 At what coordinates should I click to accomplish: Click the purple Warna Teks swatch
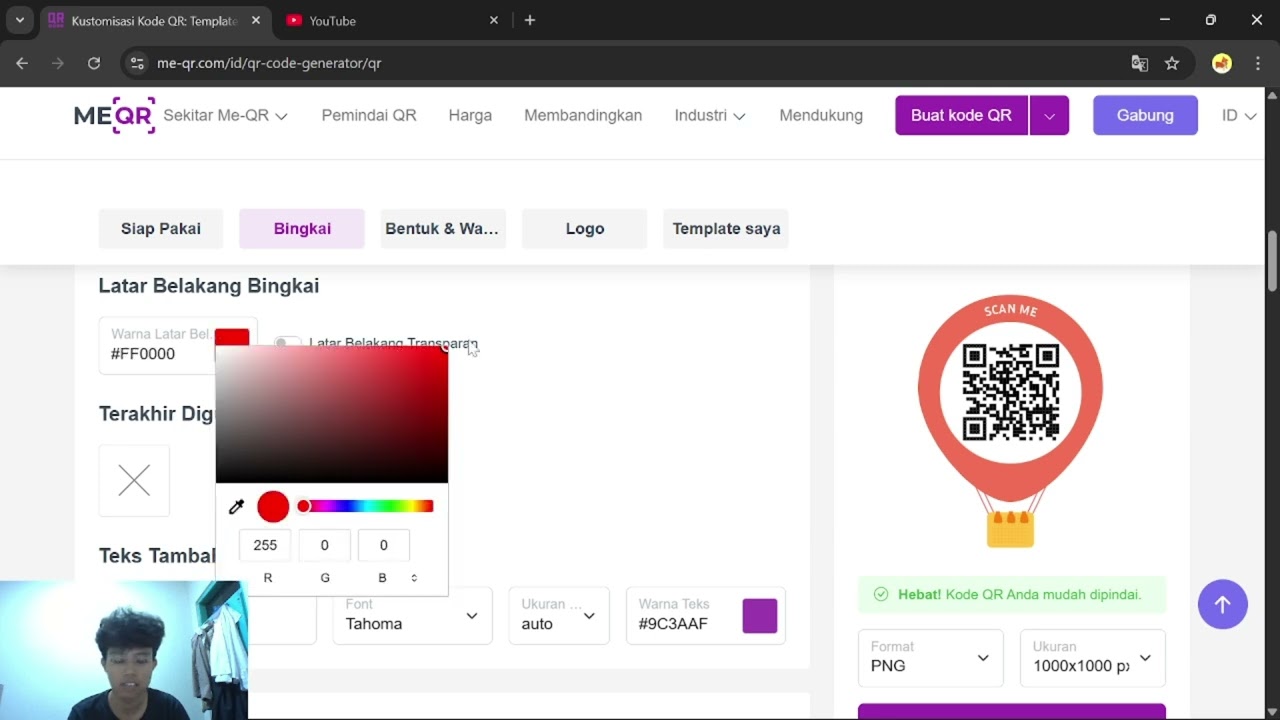[x=760, y=616]
